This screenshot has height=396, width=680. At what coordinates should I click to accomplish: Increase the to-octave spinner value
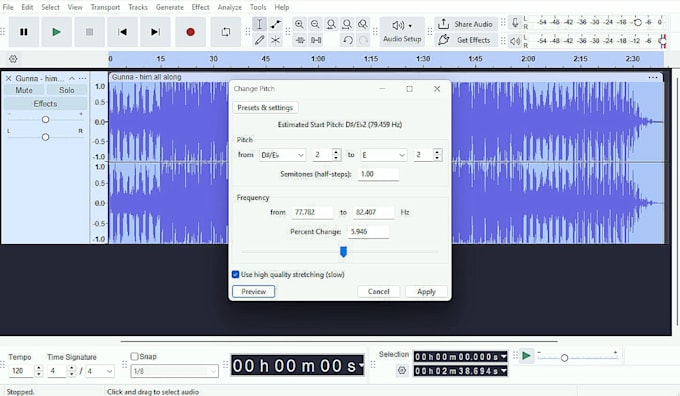point(438,152)
